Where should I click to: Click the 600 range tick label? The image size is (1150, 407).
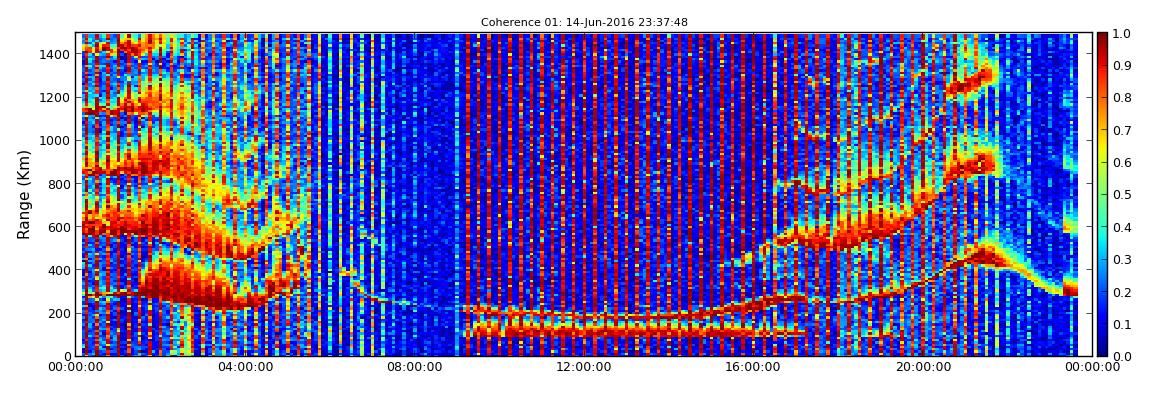pos(59,227)
